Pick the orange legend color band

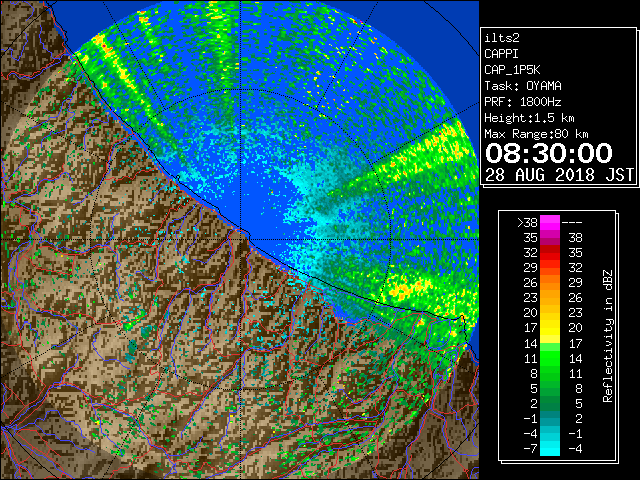550,283
